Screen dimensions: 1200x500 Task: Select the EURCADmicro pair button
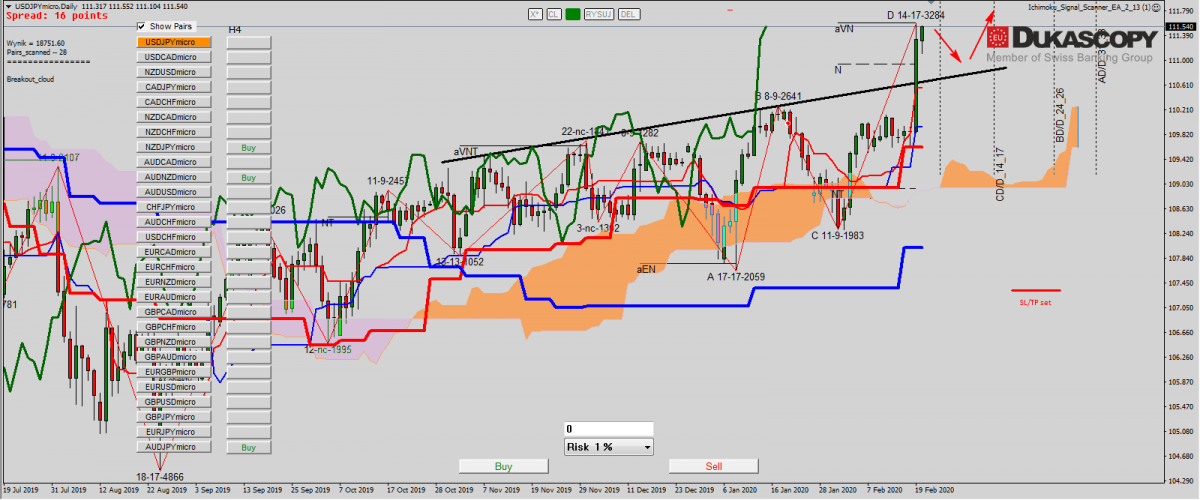tap(173, 252)
